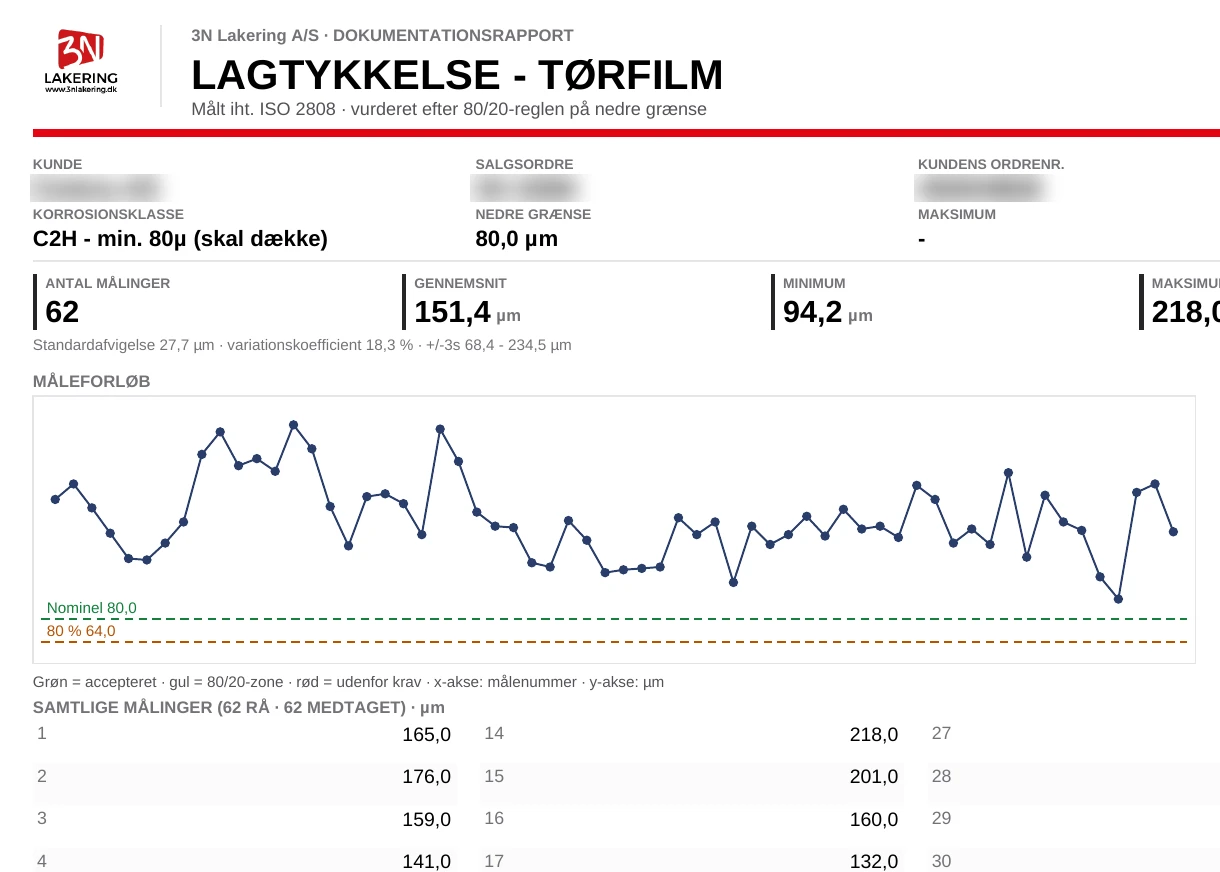Select the lower limit value 80,0 µm
Viewport: 1220px width, 872px height.
pos(516,239)
